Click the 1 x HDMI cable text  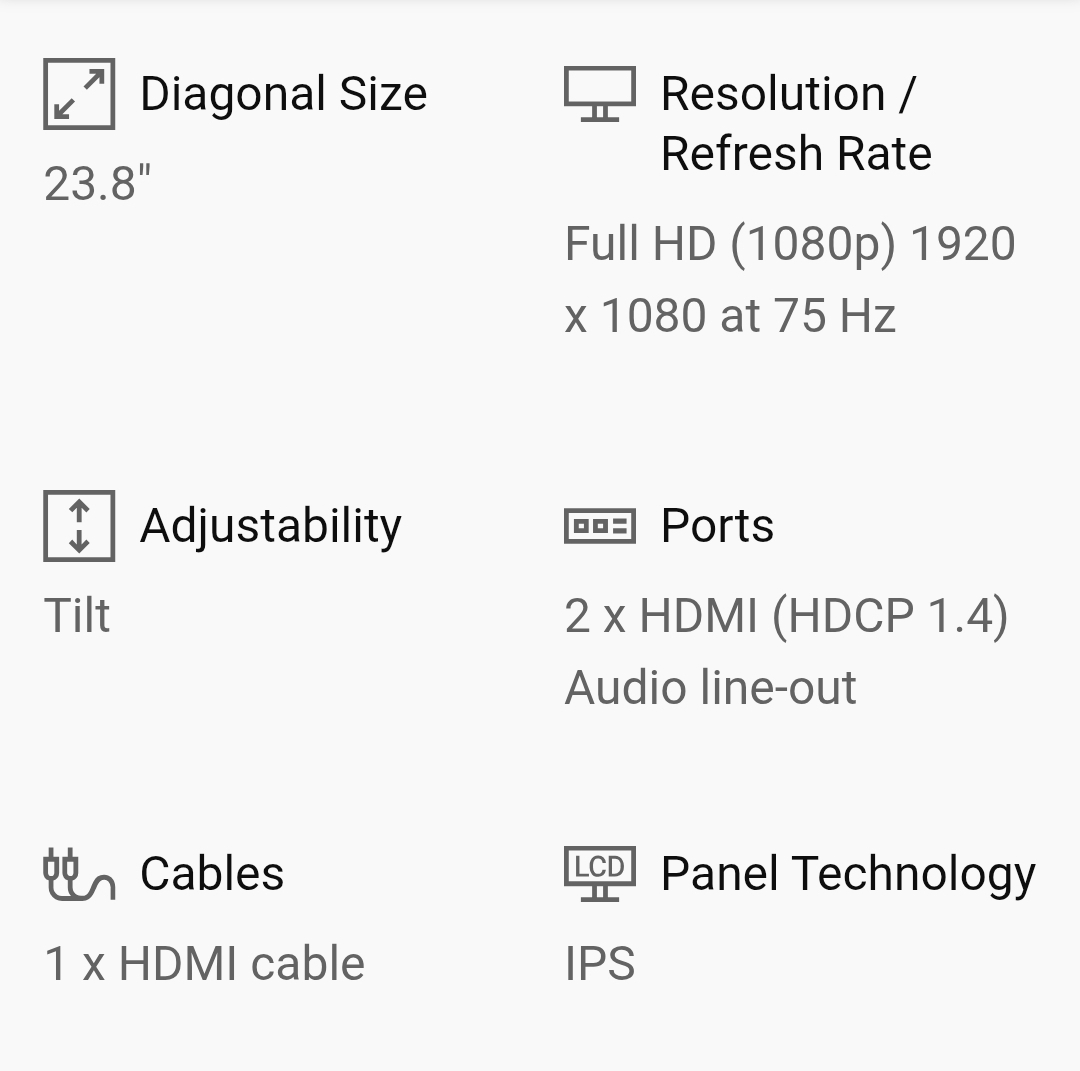coord(205,963)
